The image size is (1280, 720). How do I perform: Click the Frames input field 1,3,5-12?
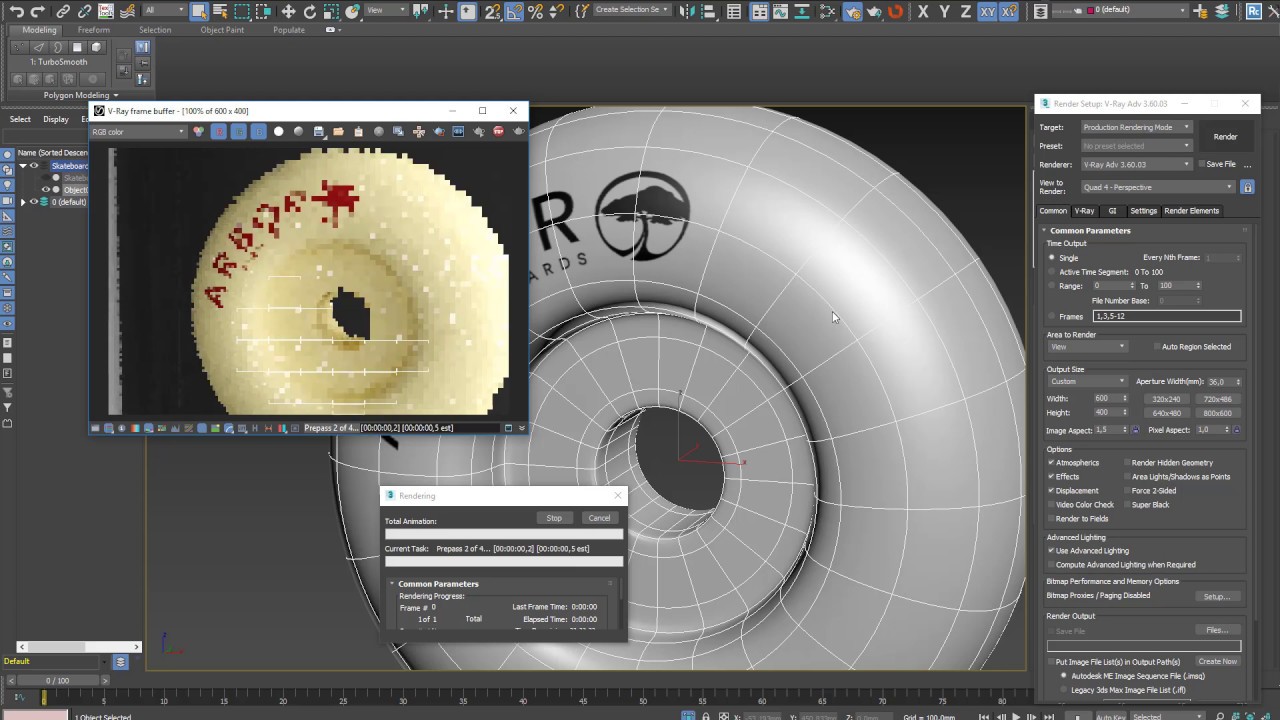pyautogui.click(x=1167, y=316)
